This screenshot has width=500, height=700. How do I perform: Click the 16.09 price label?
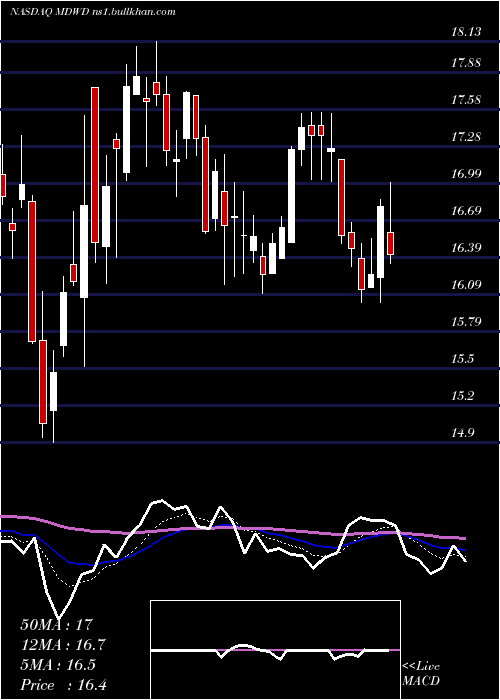coord(466,284)
